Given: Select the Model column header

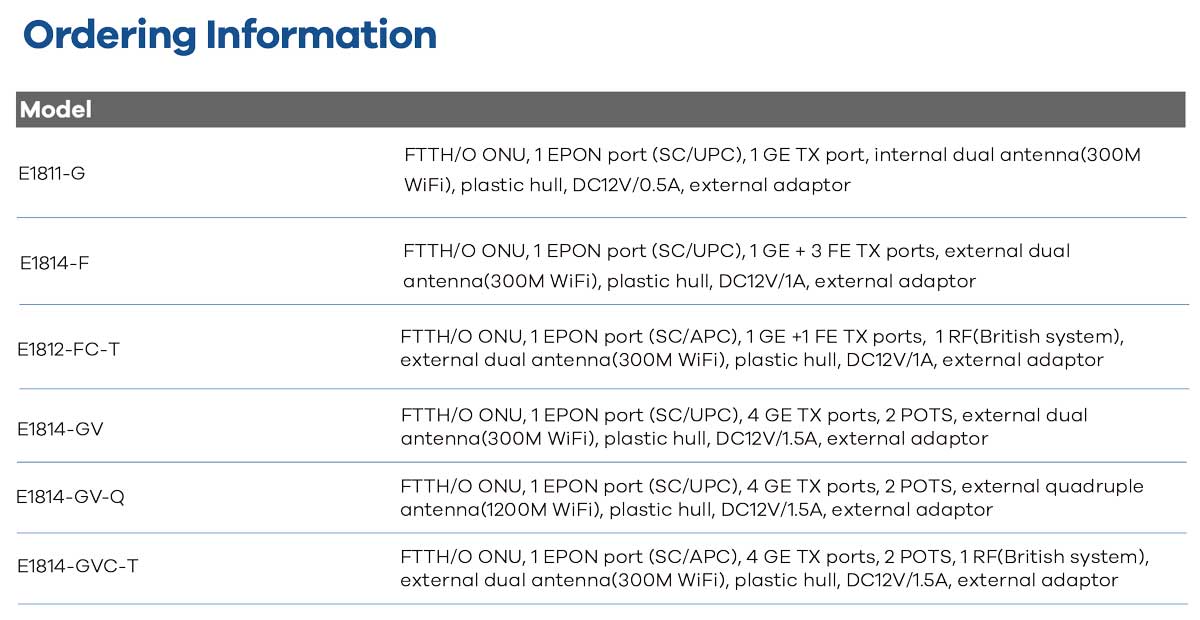Looking at the screenshot, I should click(56, 110).
